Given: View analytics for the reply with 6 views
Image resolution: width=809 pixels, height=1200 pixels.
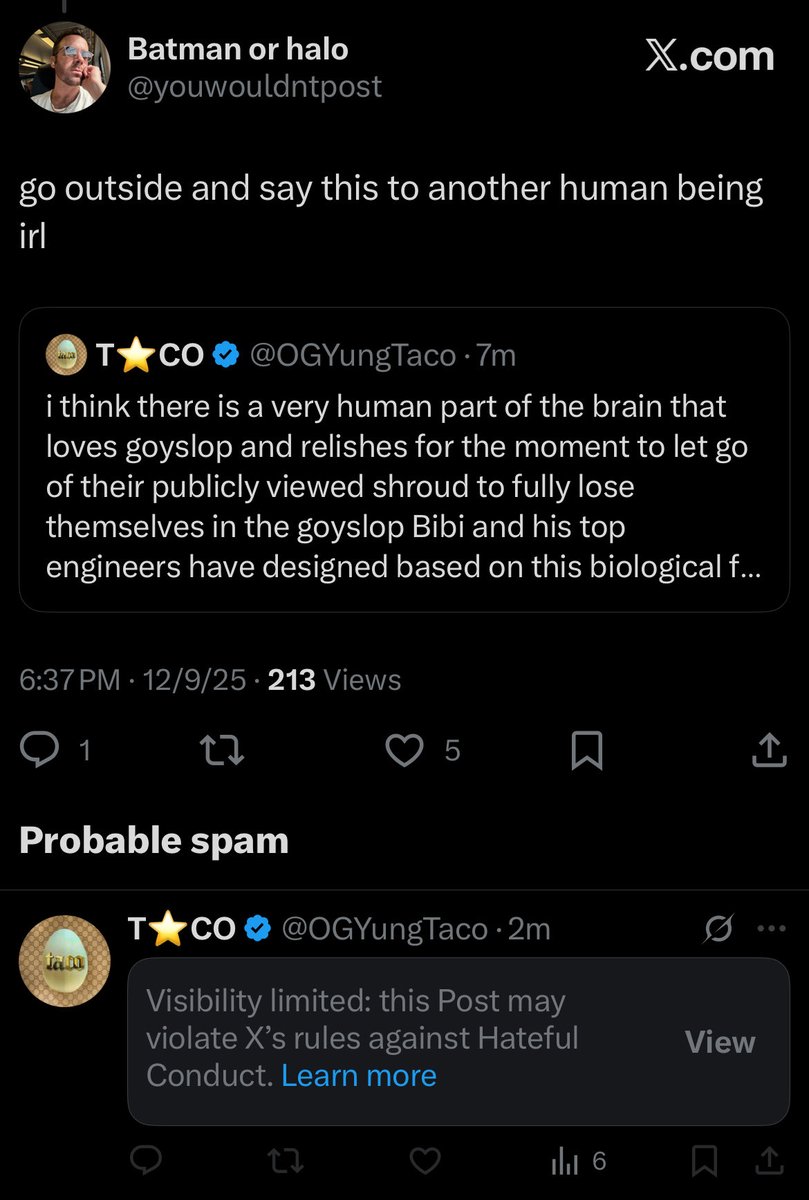Looking at the screenshot, I should click(578, 1161).
